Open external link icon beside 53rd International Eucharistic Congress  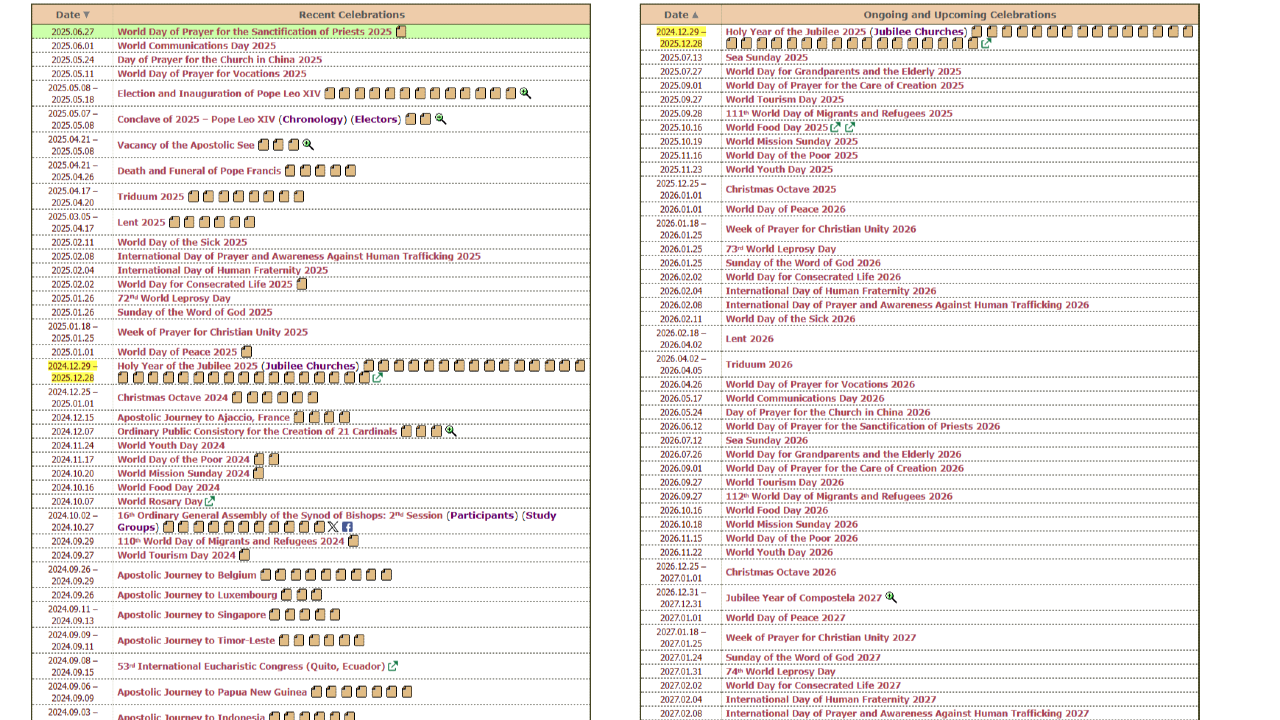(393, 667)
